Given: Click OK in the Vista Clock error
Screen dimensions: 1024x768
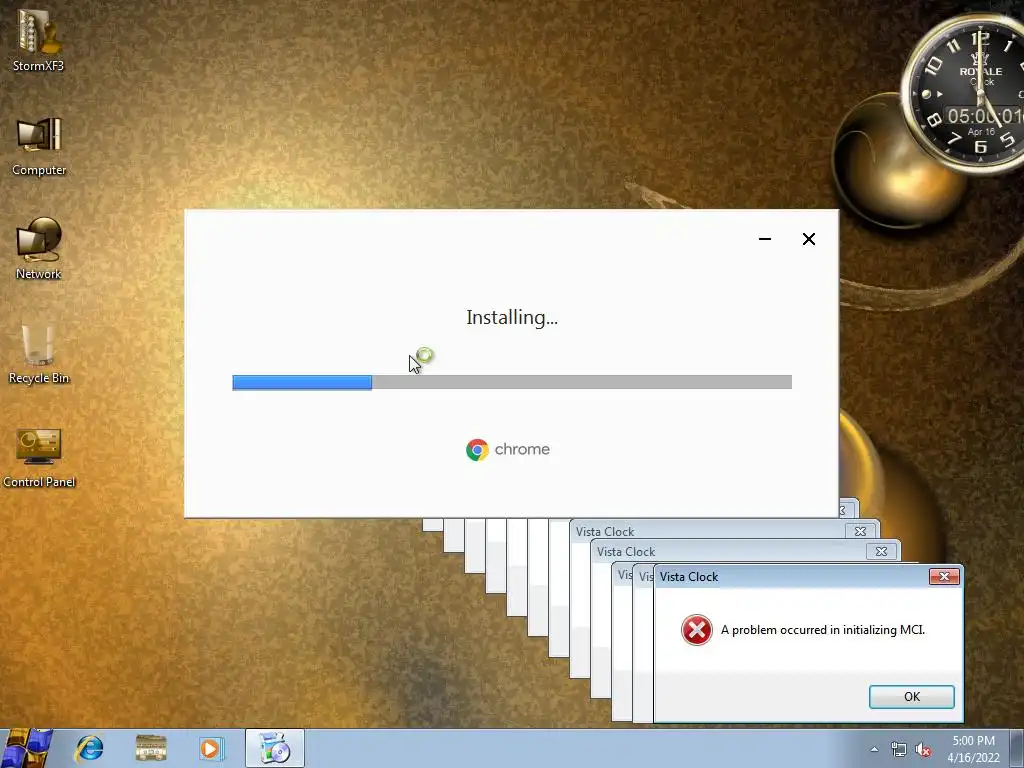Looking at the screenshot, I should [912, 697].
